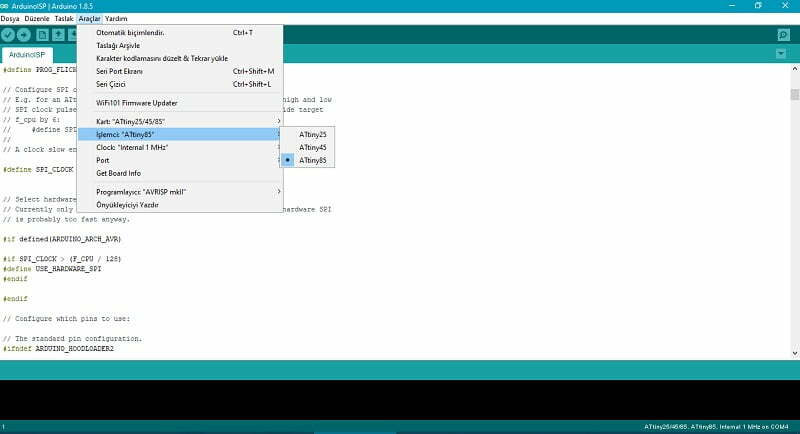This screenshot has width=800, height=434.
Task: Expand the İşlemci "ATtiny85" submenu
Action: (x=180, y=135)
